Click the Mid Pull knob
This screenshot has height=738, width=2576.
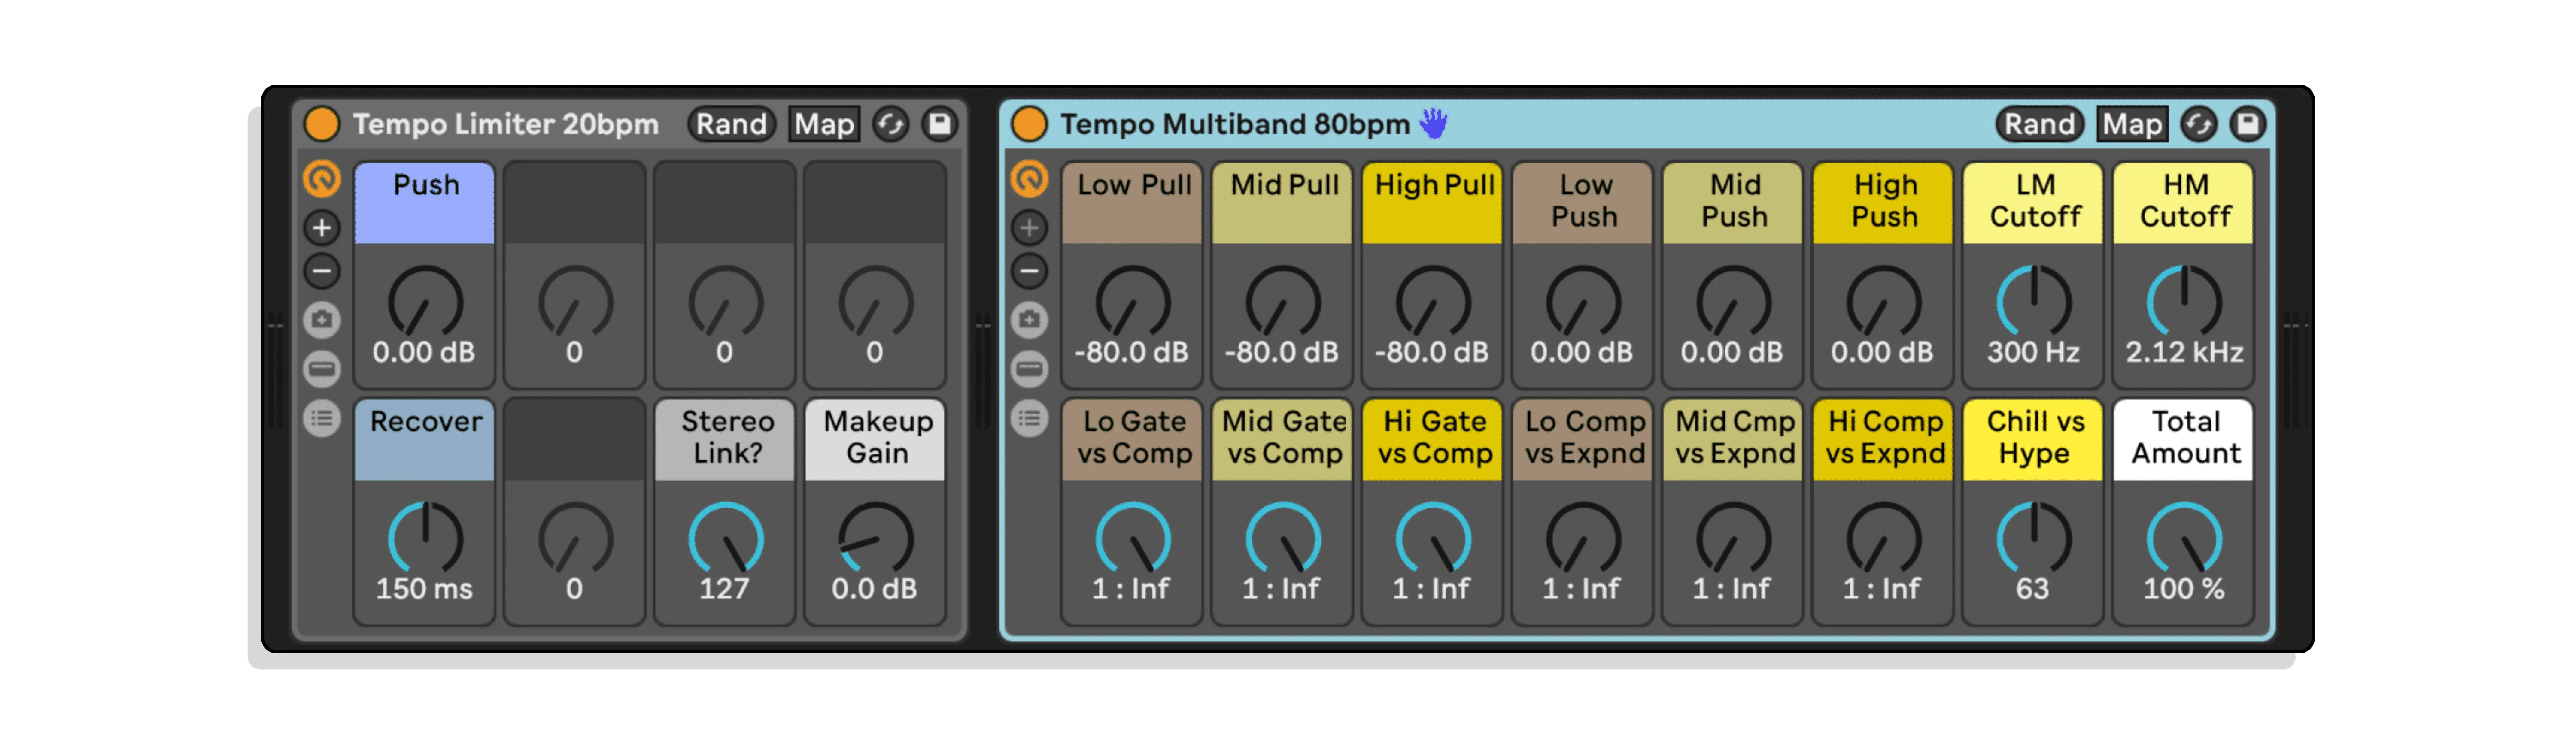[x=1282, y=302]
